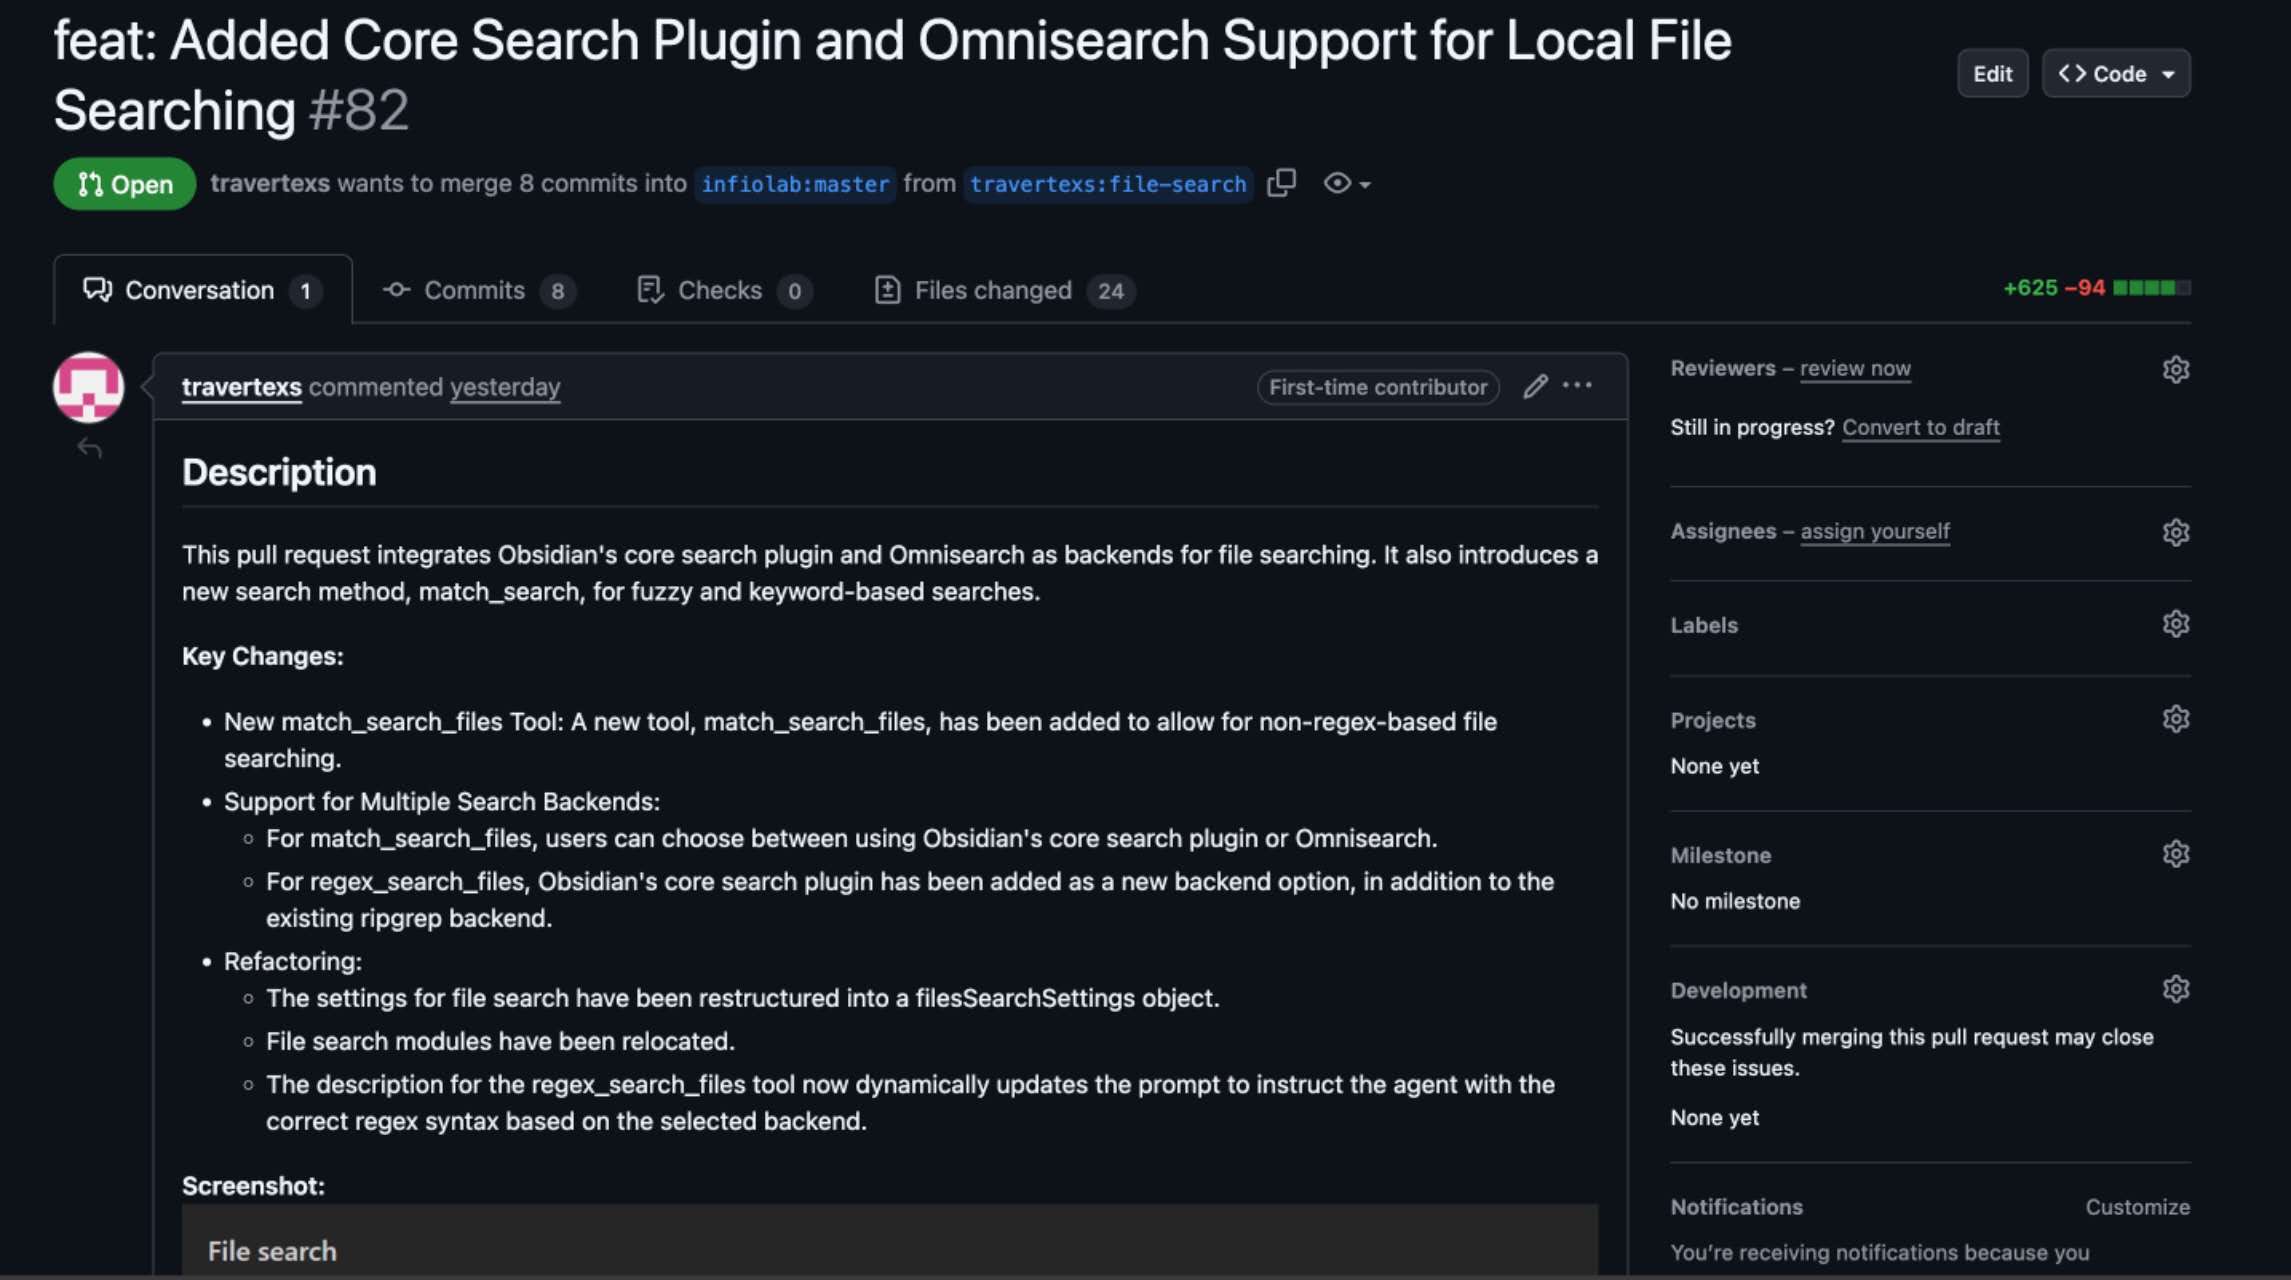Viewport: 2291px width, 1280px height.
Task: Switch to the Files changed tab
Action: (1004, 290)
